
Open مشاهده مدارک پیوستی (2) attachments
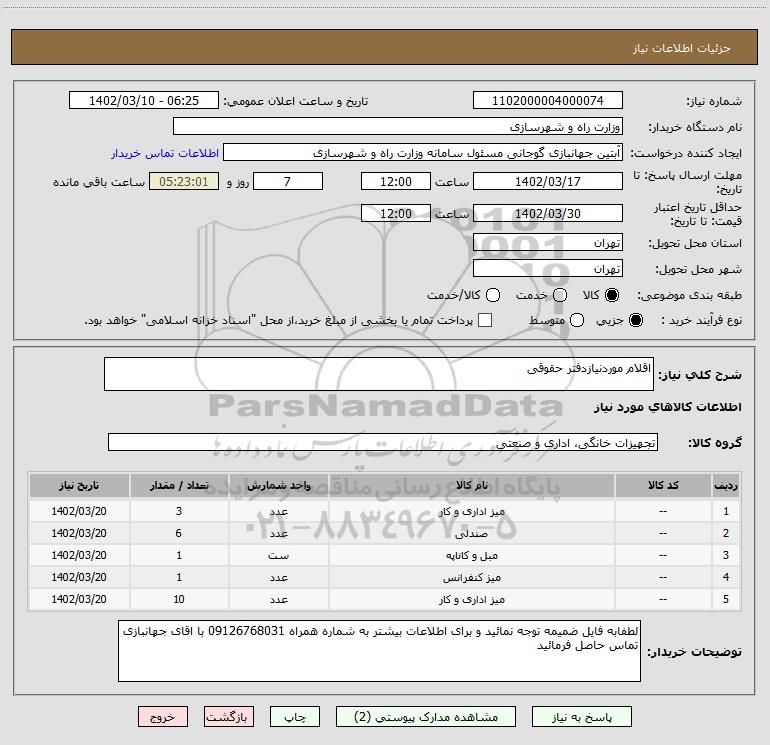[426, 717]
